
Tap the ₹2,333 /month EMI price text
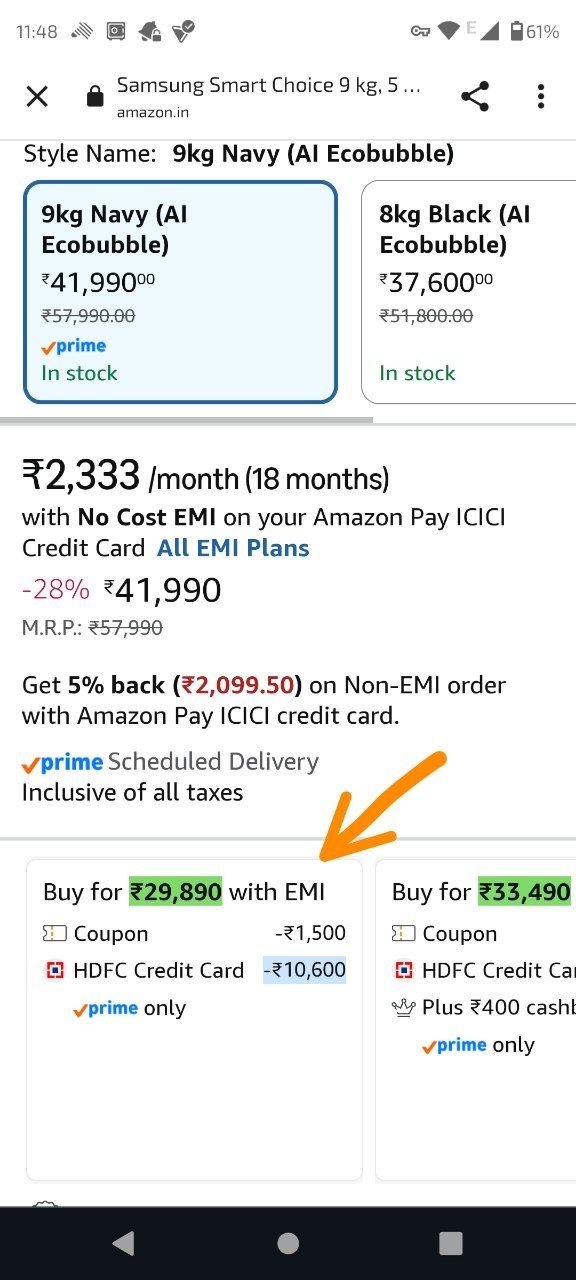coord(205,476)
